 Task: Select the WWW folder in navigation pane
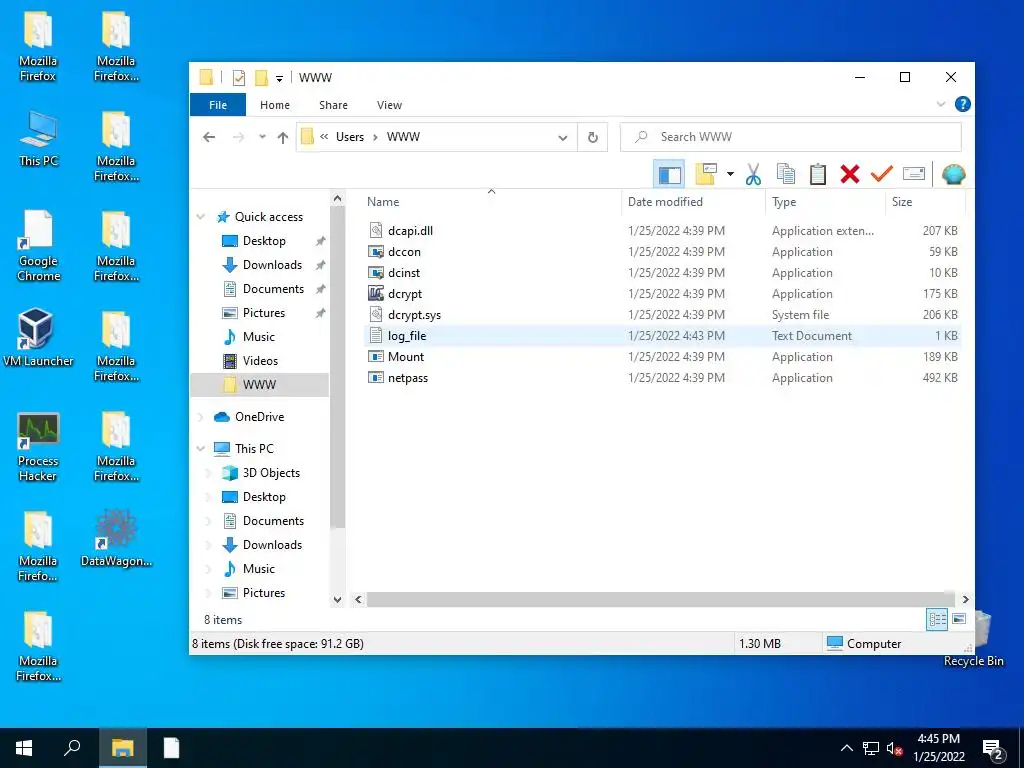coord(259,385)
